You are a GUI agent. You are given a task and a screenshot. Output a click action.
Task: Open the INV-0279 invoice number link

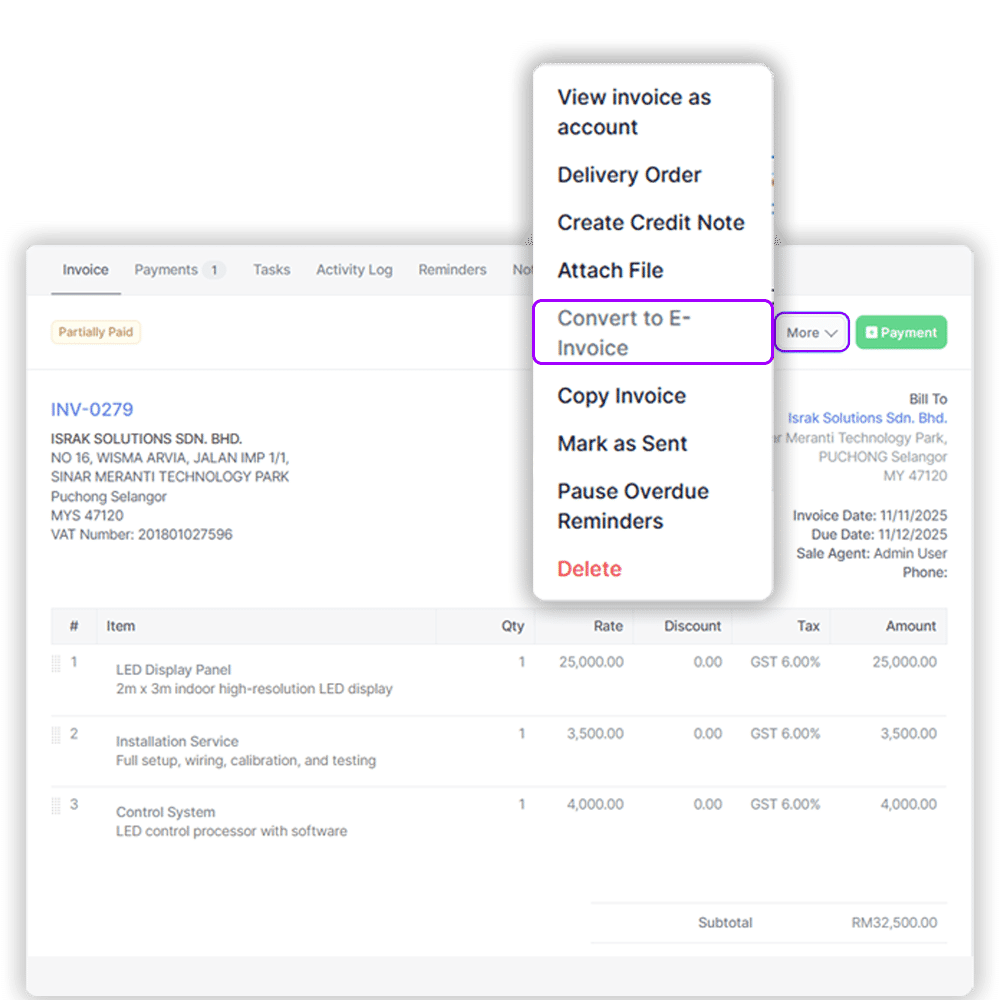tap(92, 409)
